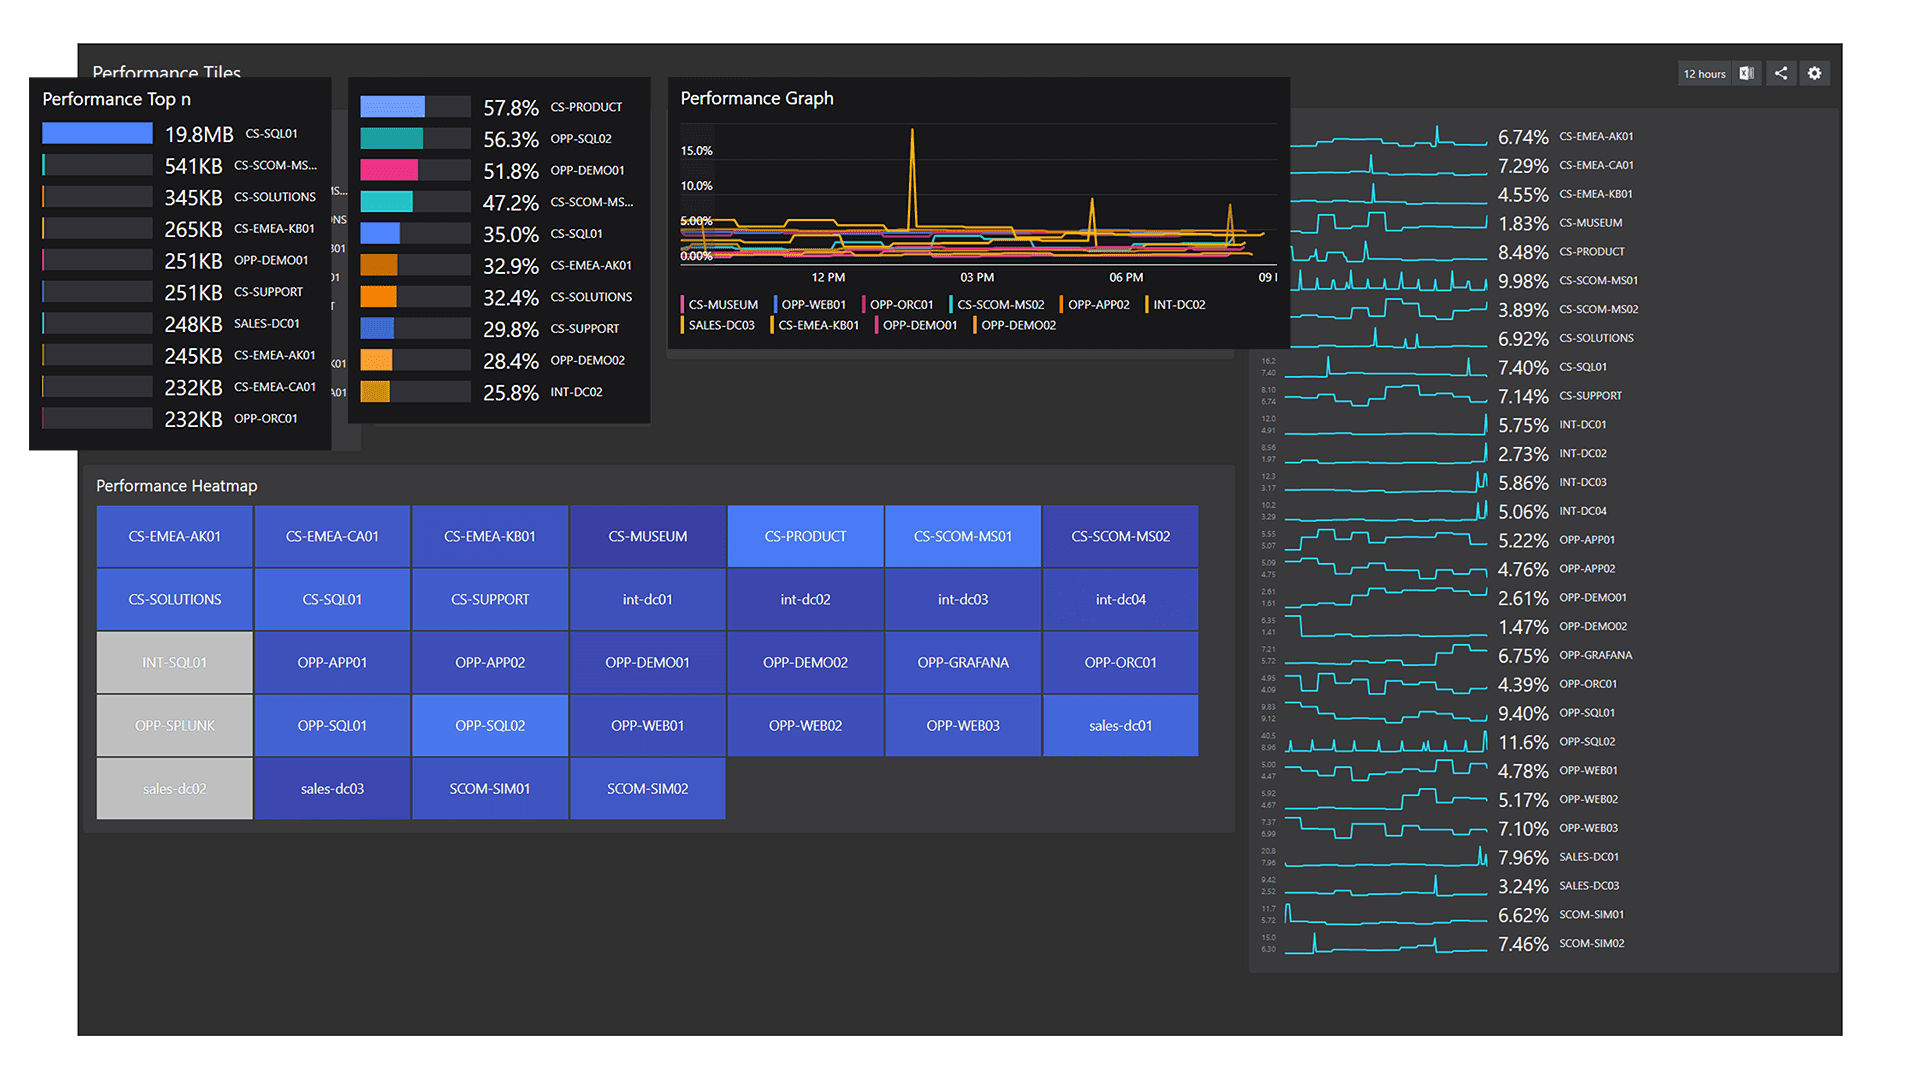
Task: Click the 19.8MB CS-SQL01 top bar
Action: [x=96, y=132]
